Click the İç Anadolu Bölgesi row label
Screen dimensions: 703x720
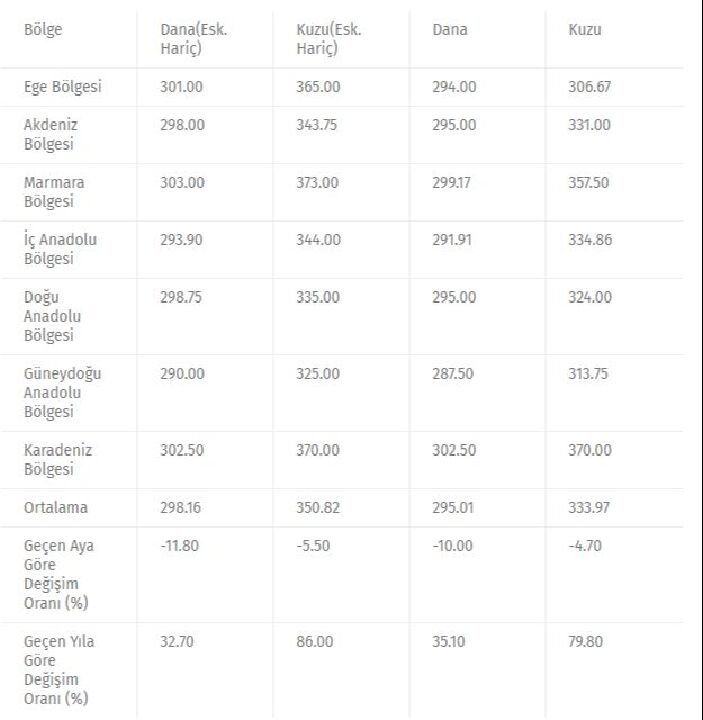60,249
